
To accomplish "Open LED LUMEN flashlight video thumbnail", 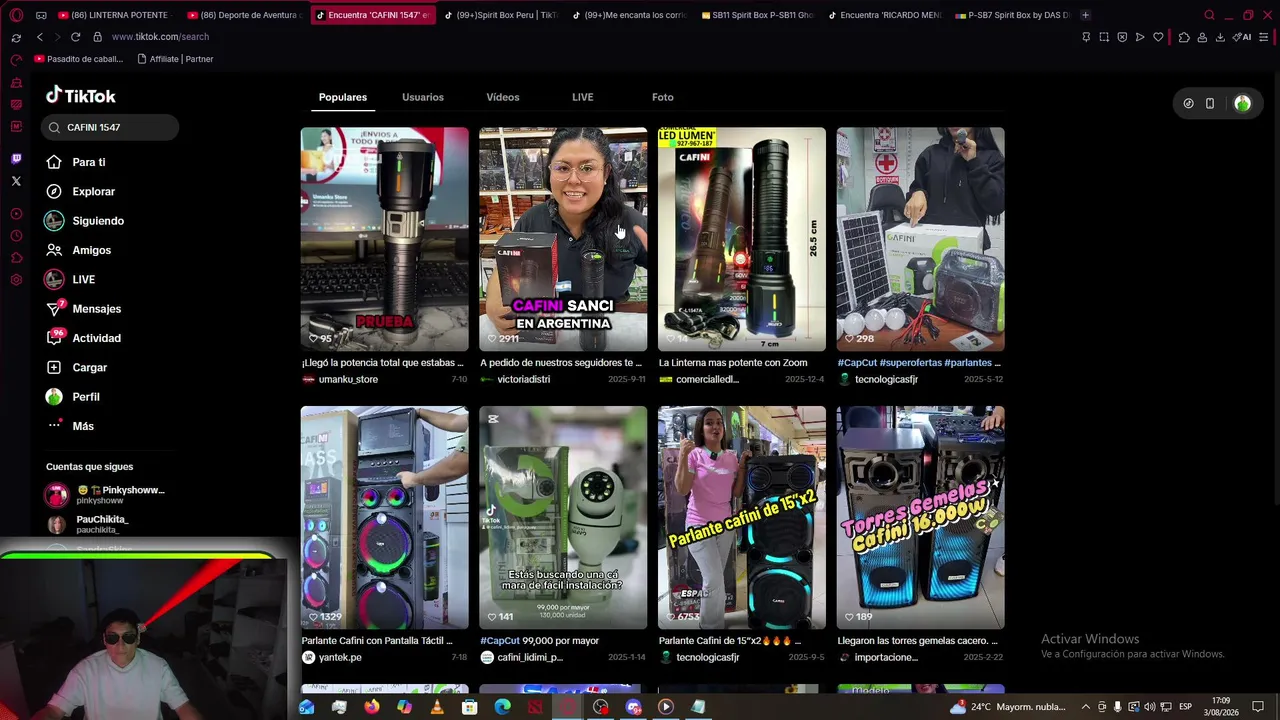I will tap(742, 239).
